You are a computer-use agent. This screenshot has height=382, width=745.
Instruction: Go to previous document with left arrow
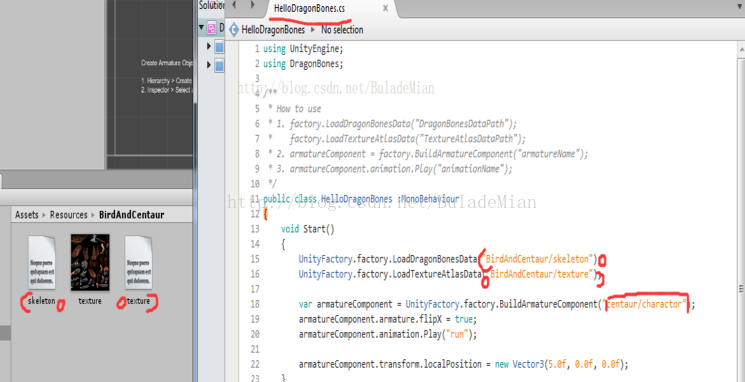coord(234,5)
